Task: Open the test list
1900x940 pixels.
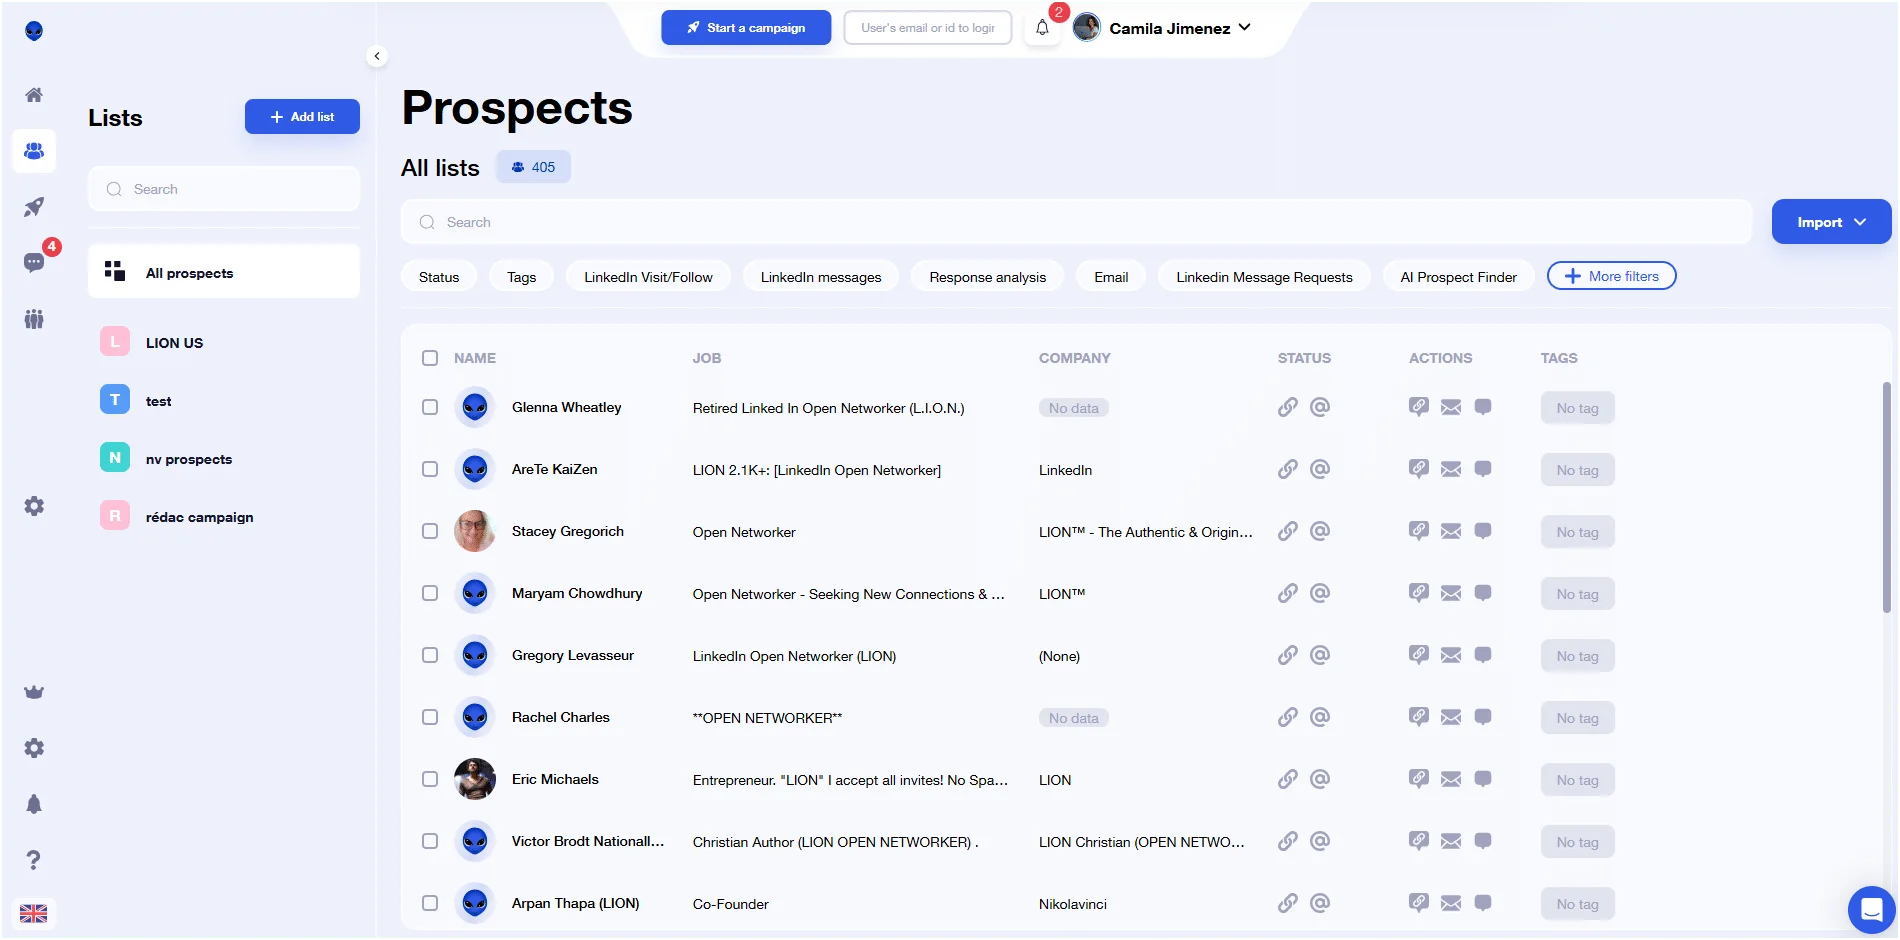Action: pos(224,401)
